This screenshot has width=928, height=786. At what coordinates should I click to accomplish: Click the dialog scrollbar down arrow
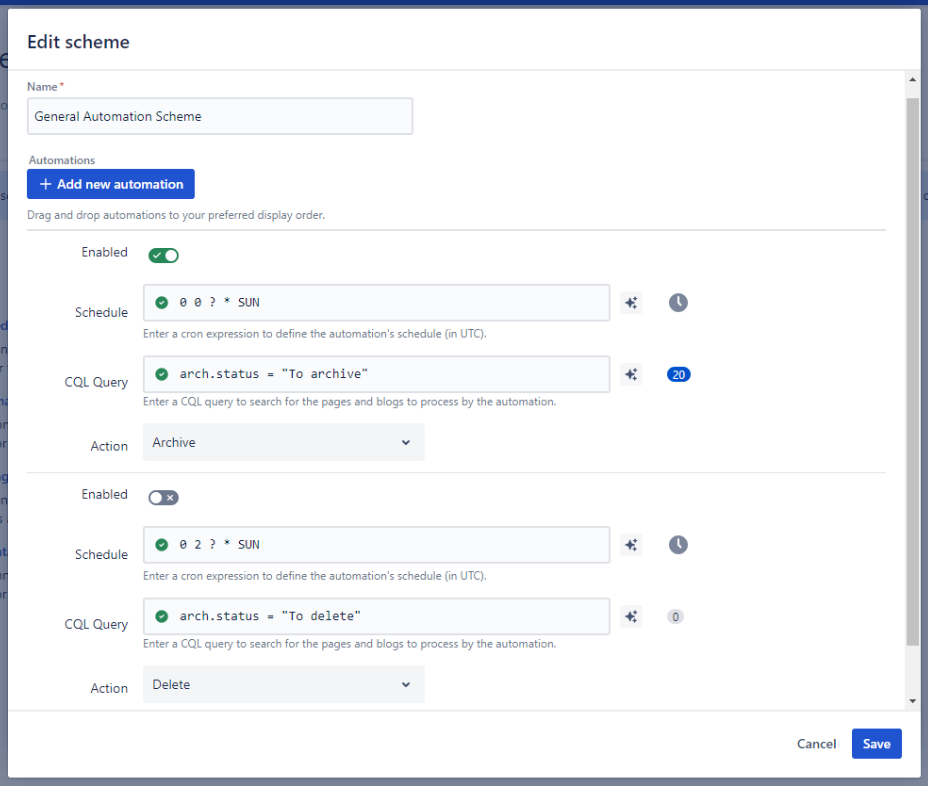point(912,701)
